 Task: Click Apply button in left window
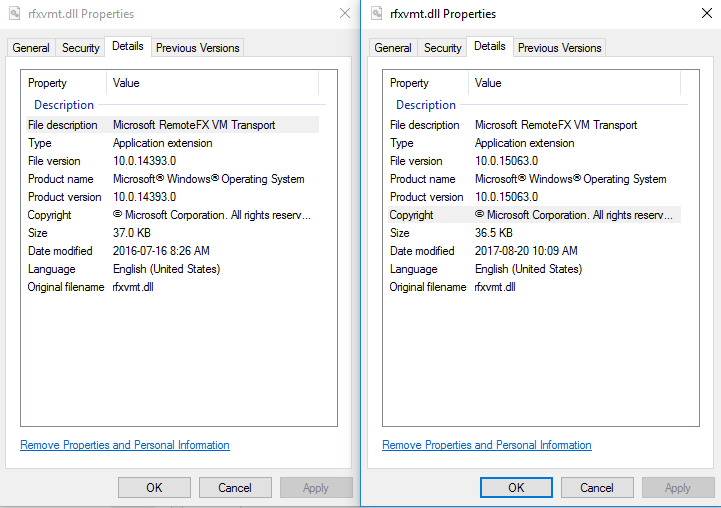[316, 487]
